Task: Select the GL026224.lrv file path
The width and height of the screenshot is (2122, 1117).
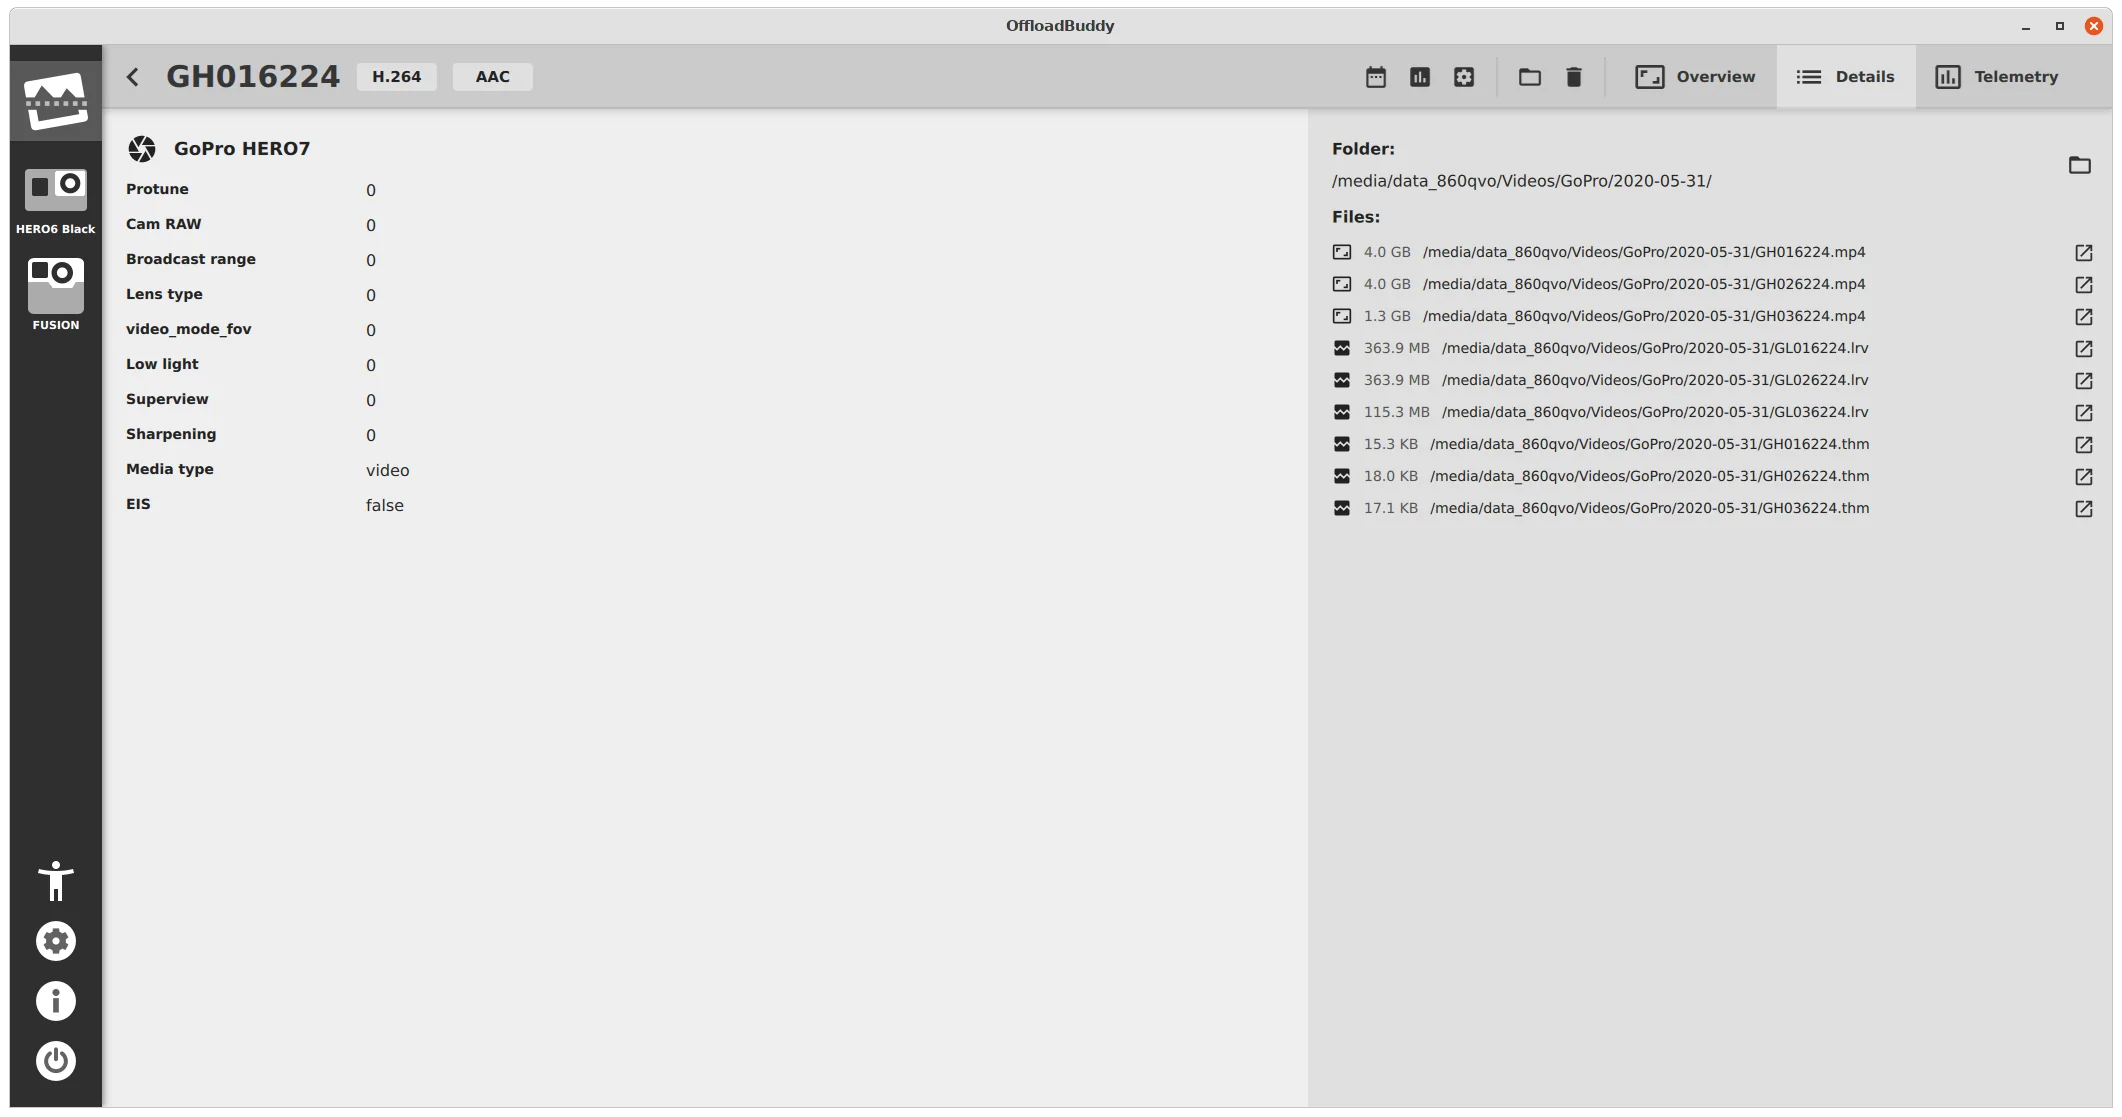Action: click(x=1655, y=380)
